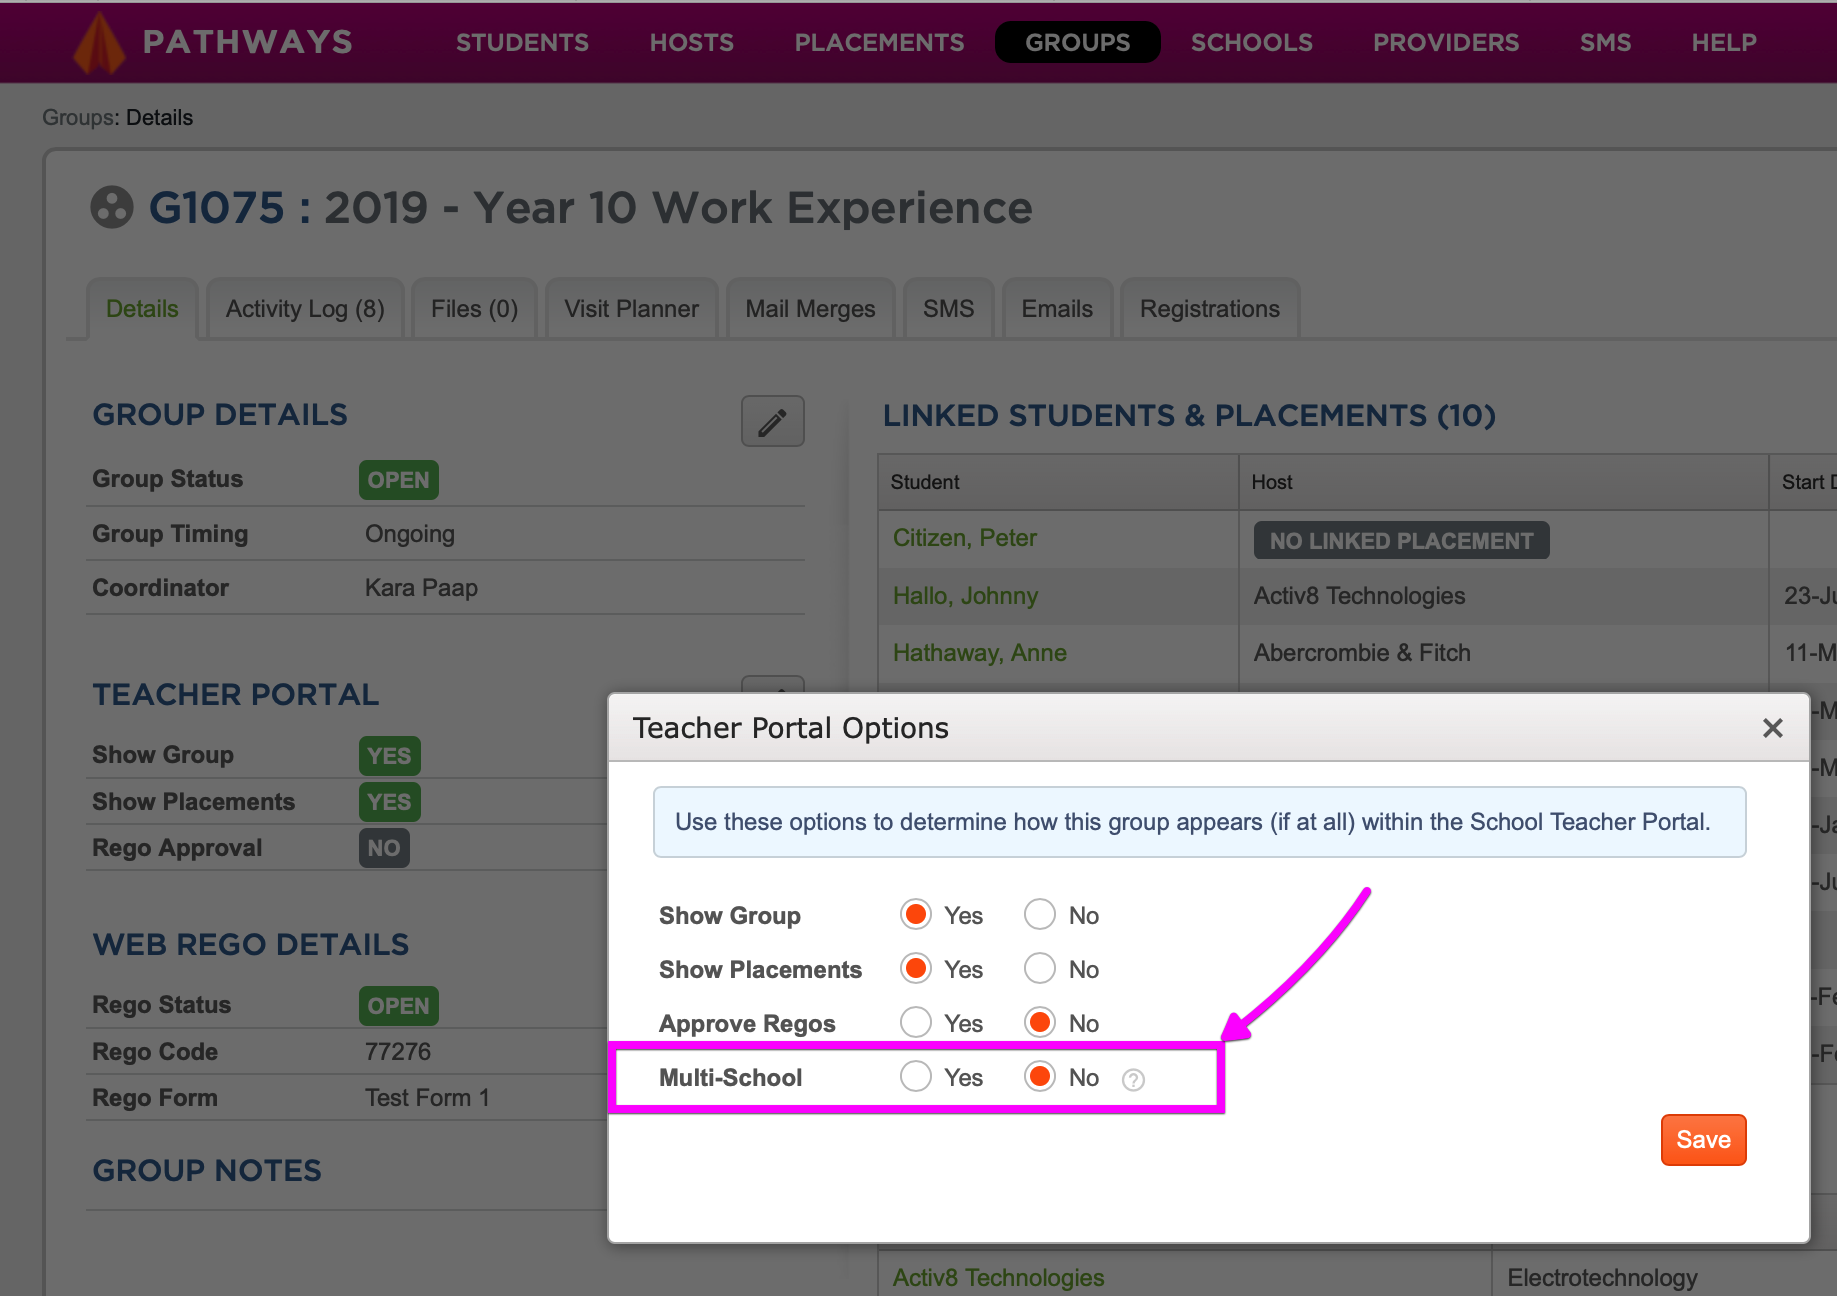Open the Visit Planner tab
Viewport: 1837px width, 1296px height.
click(x=631, y=308)
